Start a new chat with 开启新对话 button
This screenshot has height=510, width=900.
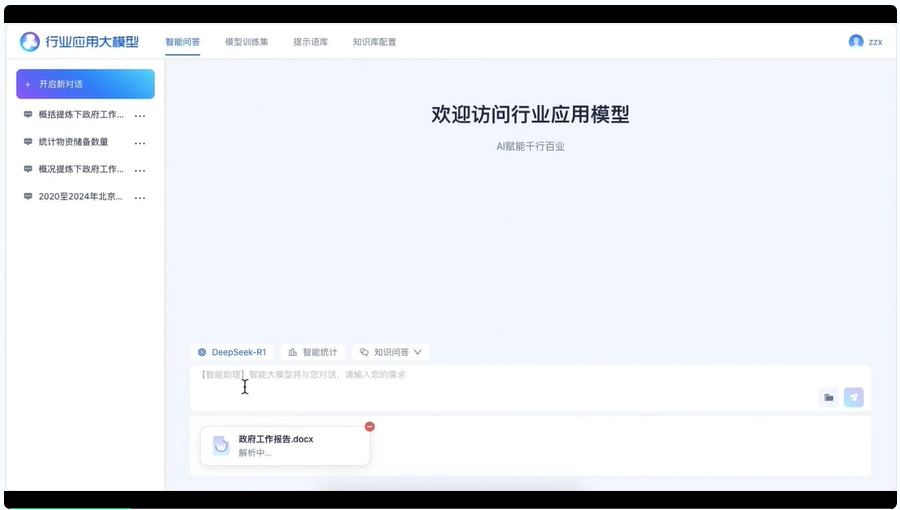point(85,84)
